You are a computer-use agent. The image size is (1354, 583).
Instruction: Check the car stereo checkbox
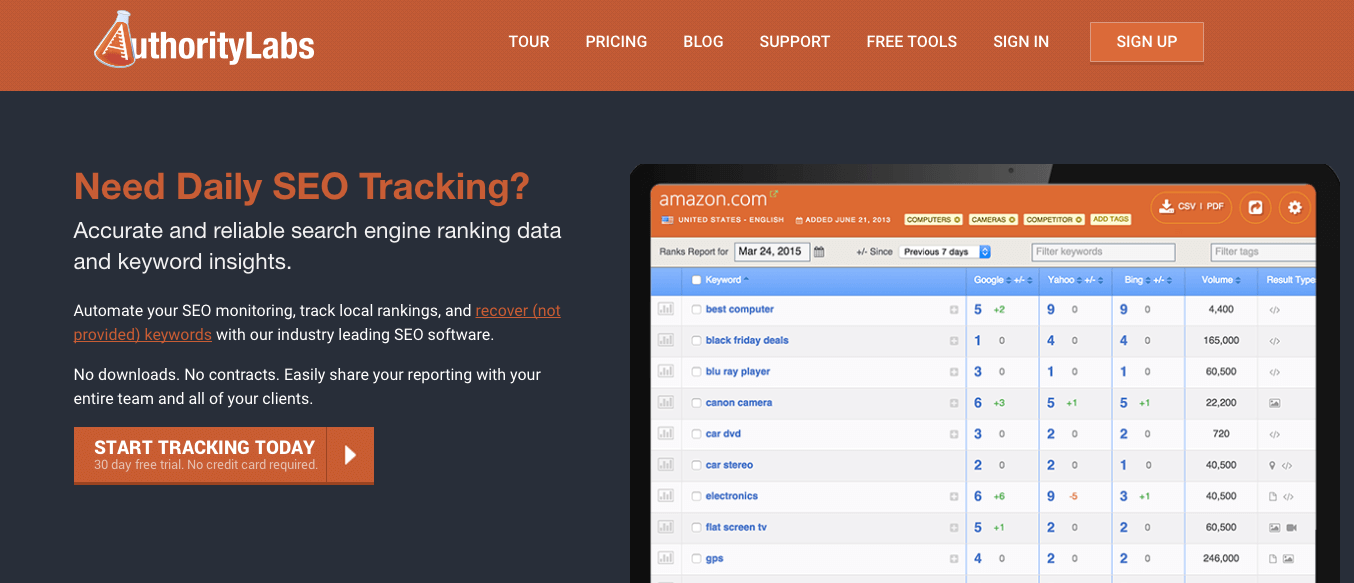696,465
